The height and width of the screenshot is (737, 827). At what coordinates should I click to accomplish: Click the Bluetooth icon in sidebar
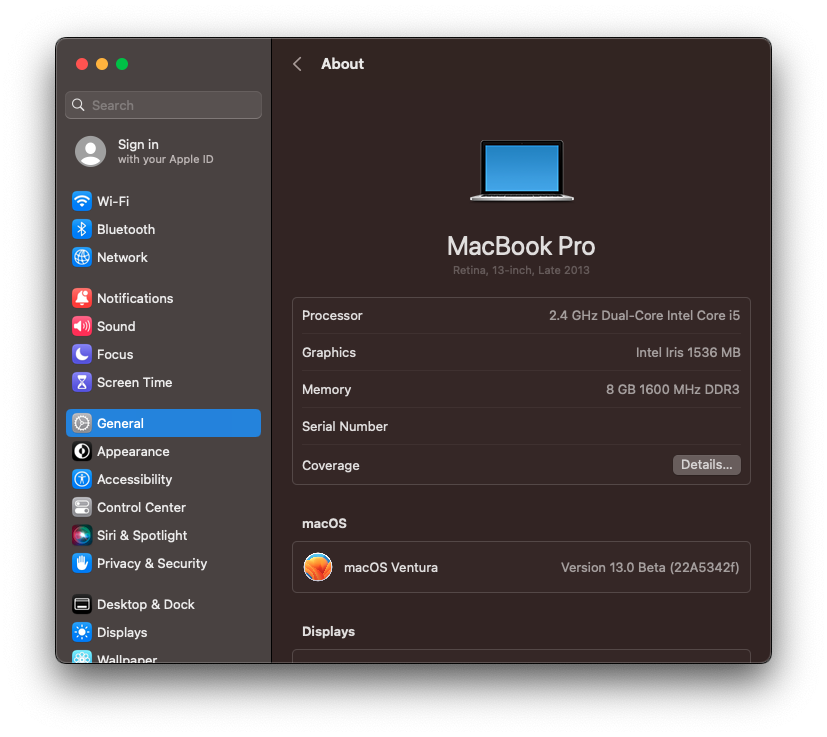(82, 229)
